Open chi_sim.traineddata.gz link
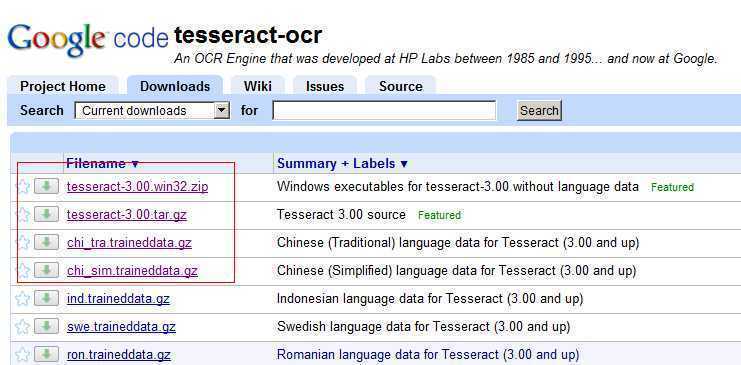The height and width of the screenshot is (365, 741). point(132,271)
